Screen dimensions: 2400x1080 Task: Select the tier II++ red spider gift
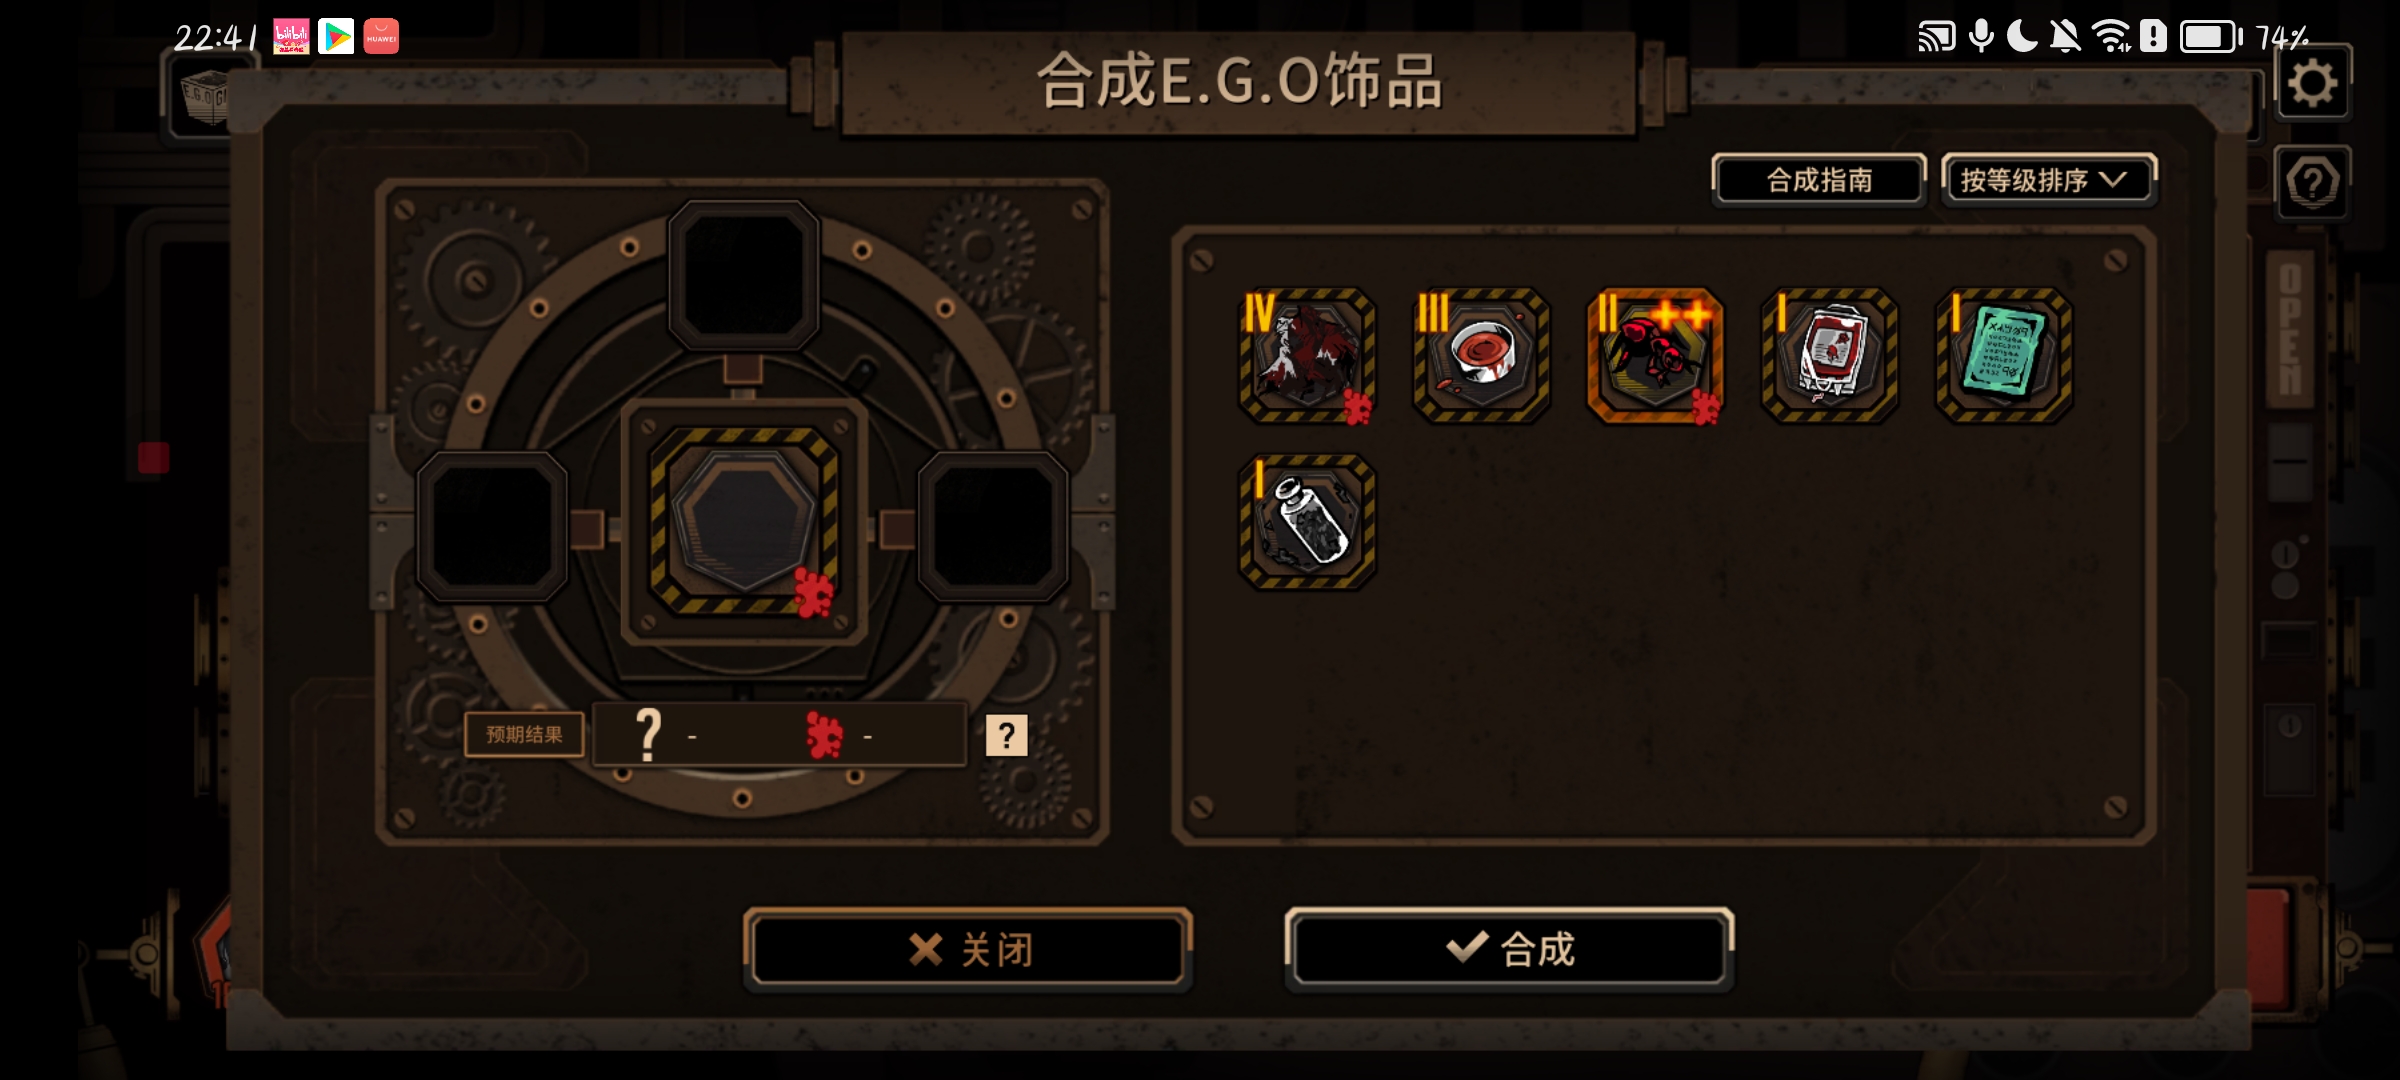[x=1655, y=355]
